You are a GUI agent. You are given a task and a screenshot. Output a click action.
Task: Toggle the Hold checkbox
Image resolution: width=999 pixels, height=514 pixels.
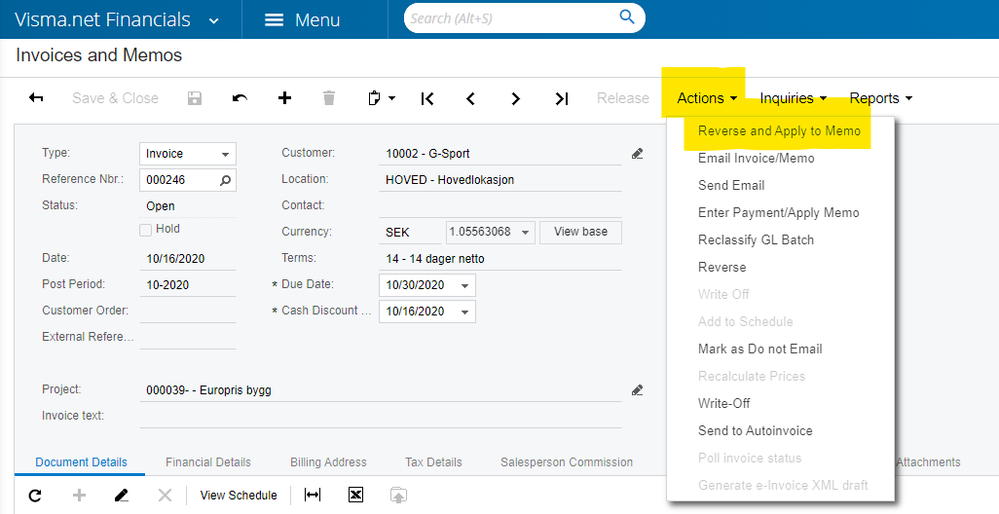pos(145,230)
